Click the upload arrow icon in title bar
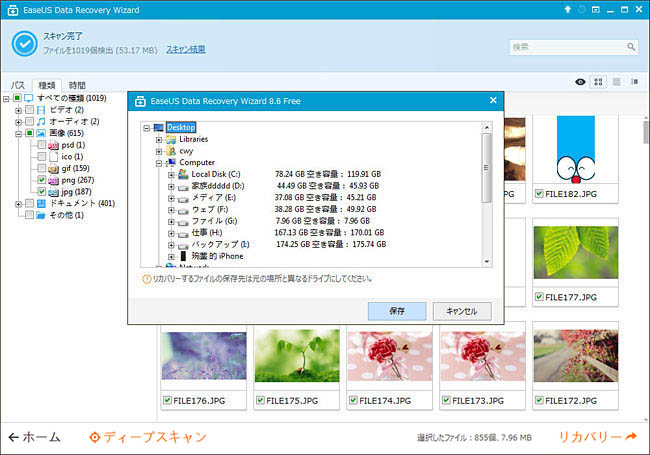Screen dimensions: 650x455 coord(568,9)
